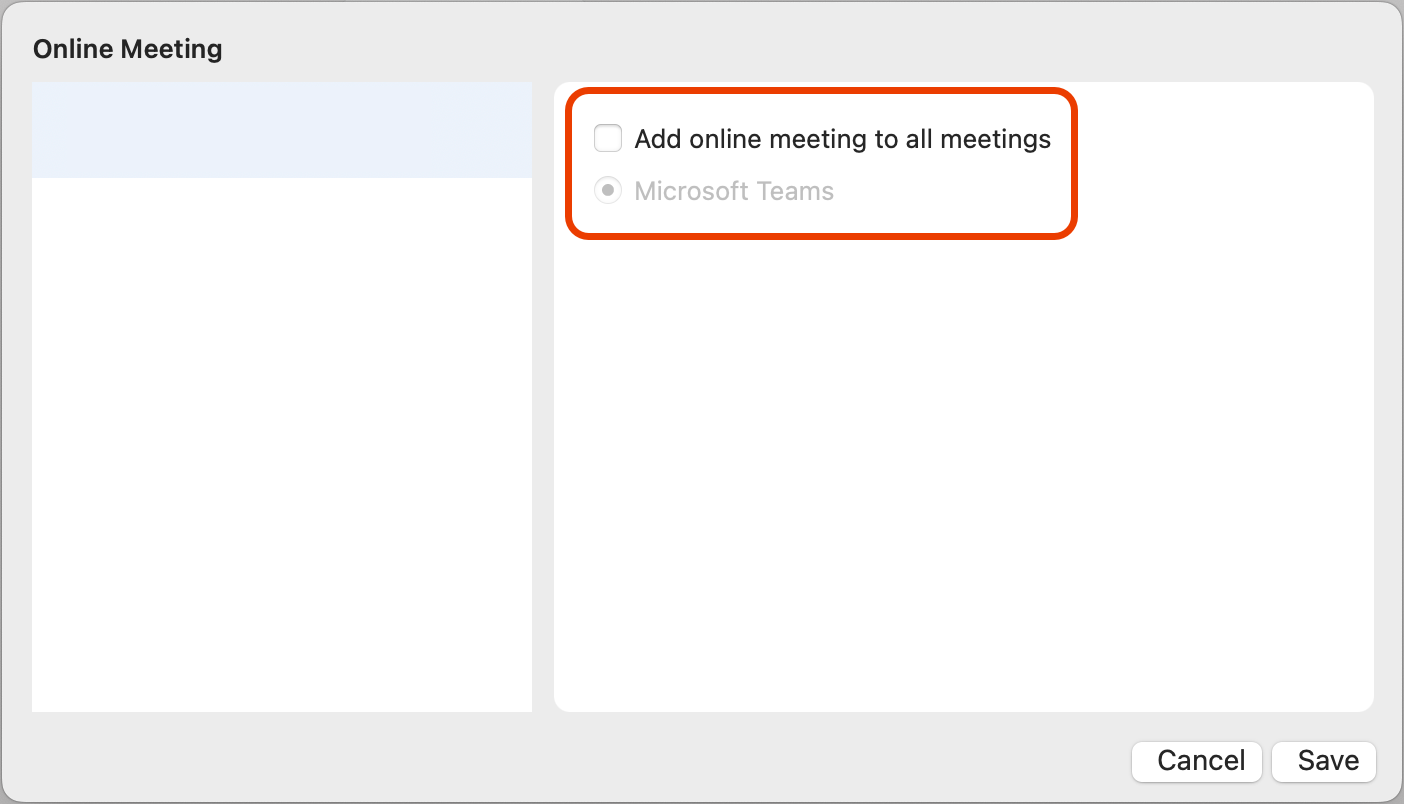Click the Online Meeting dialog title
Screen dimensions: 1404x804
click(x=127, y=49)
